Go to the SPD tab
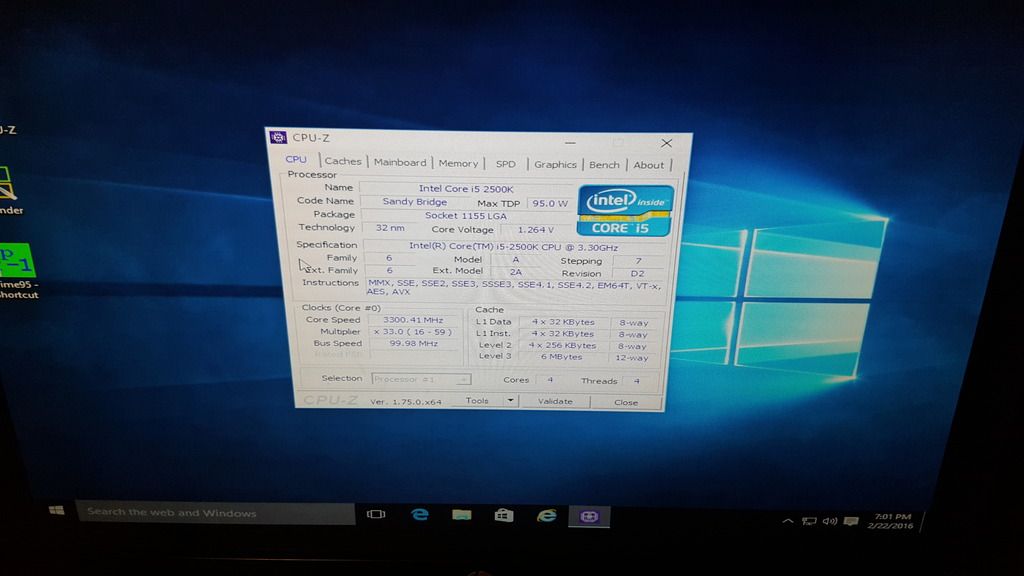The height and width of the screenshot is (576, 1024). (505, 164)
